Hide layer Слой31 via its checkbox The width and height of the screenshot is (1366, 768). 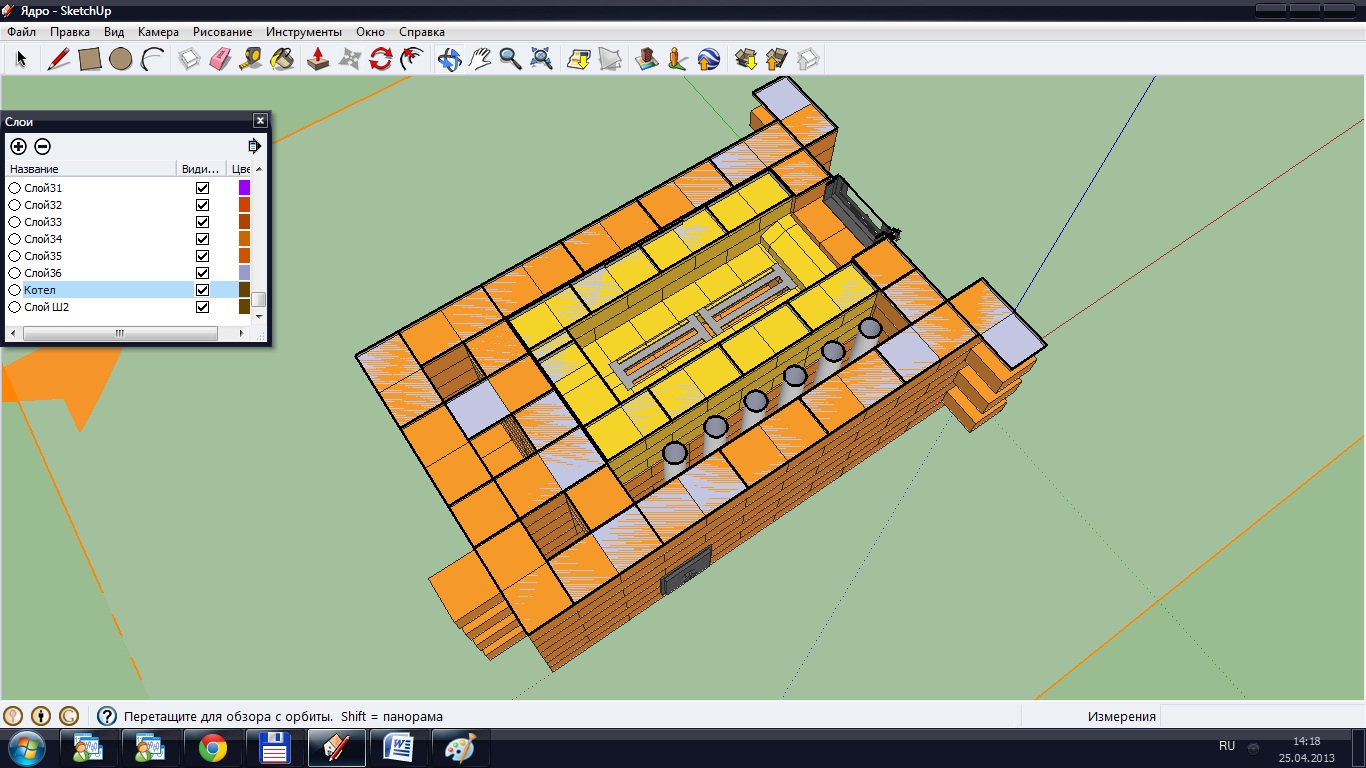click(x=202, y=188)
